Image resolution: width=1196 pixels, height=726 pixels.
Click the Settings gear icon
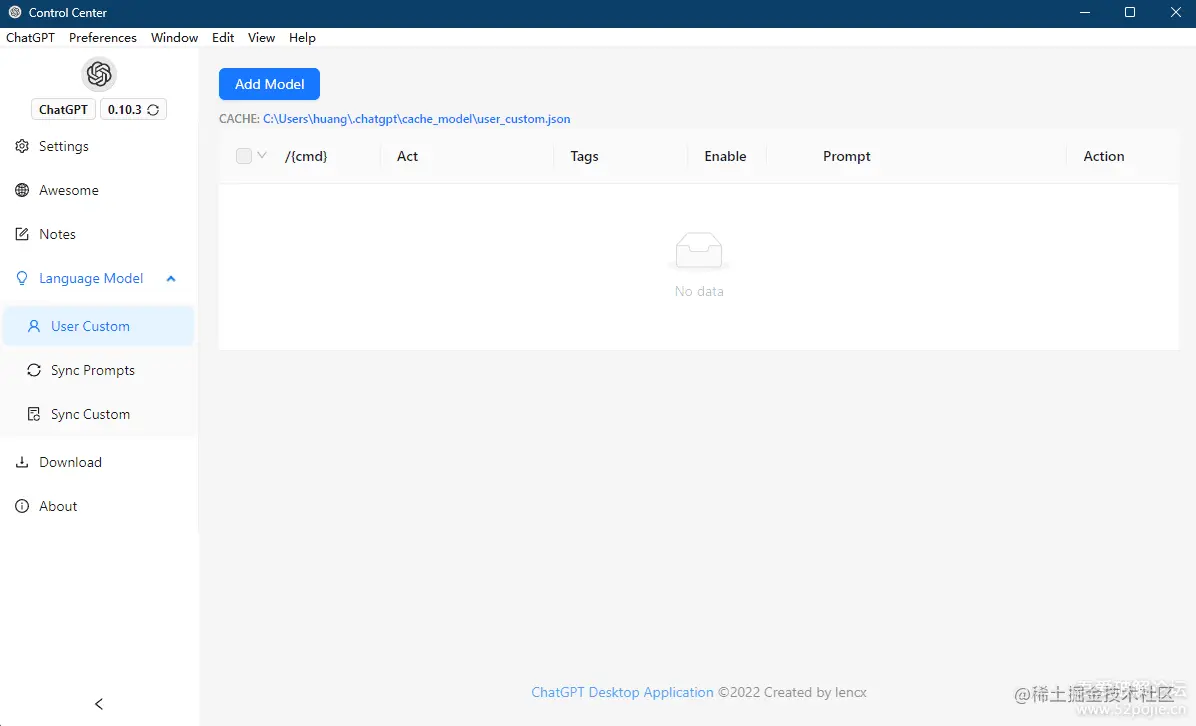[x=22, y=146]
